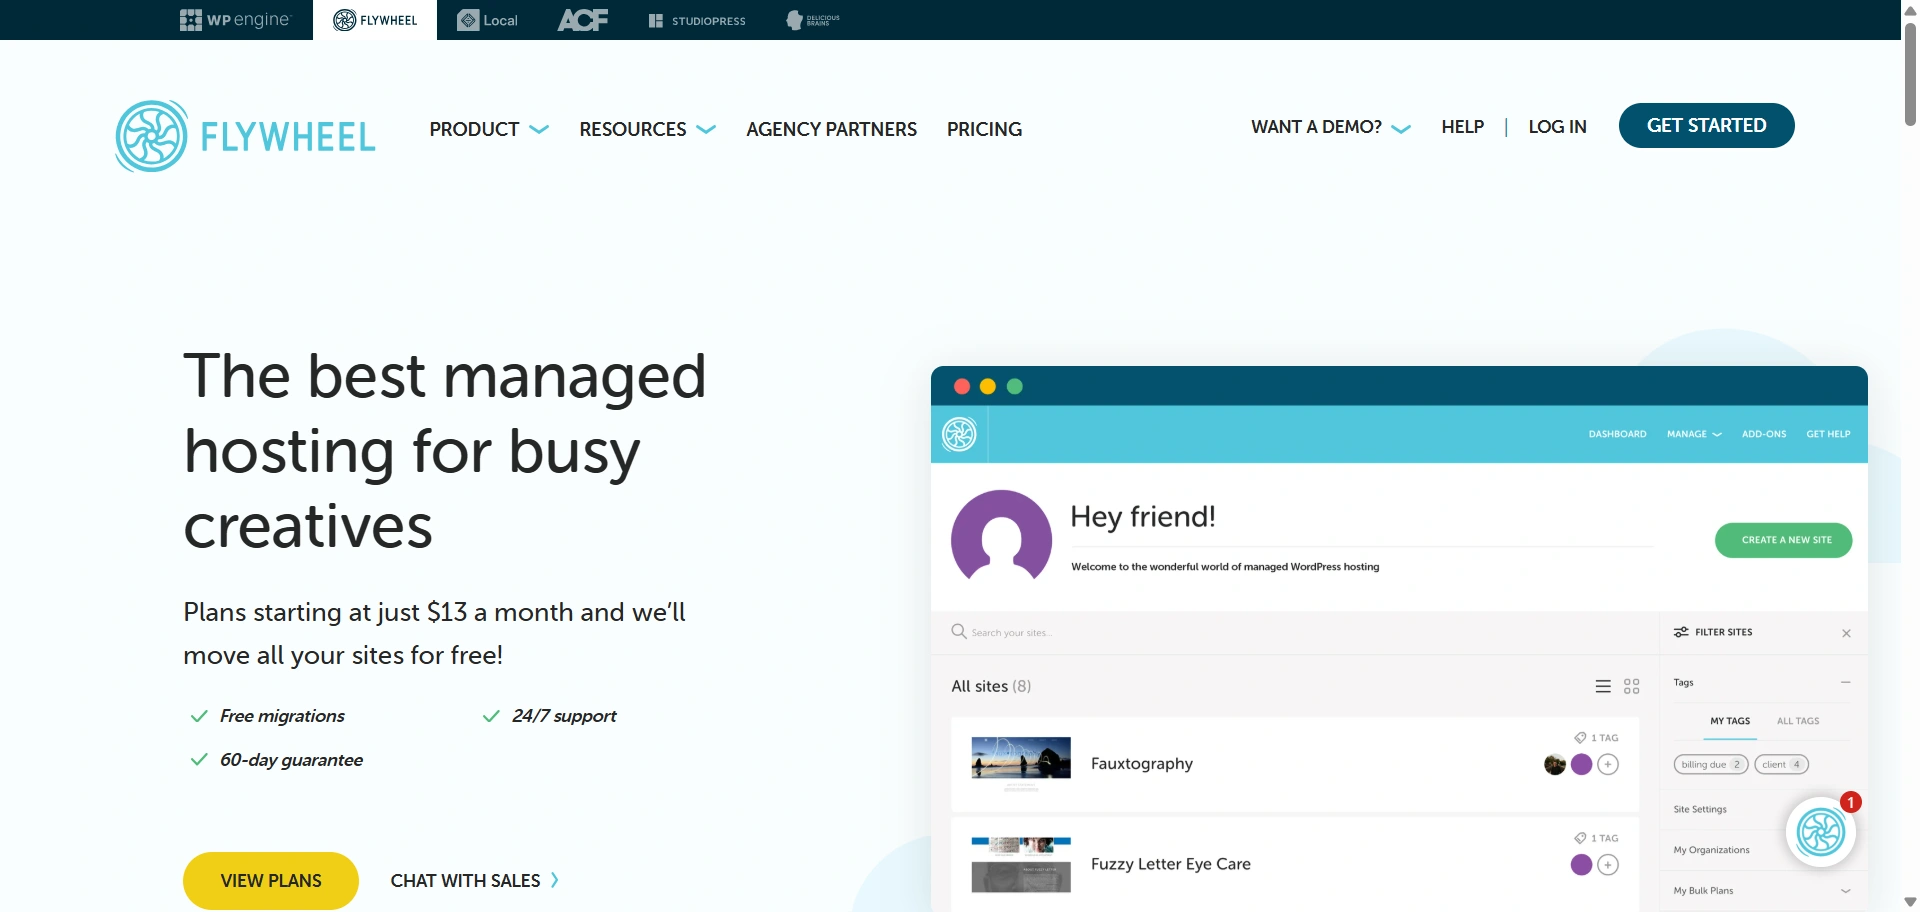The height and width of the screenshot is (912, 1920).
Task: Click the 1 TAG label on Fauxtography
Action: tap(1596, 738)
